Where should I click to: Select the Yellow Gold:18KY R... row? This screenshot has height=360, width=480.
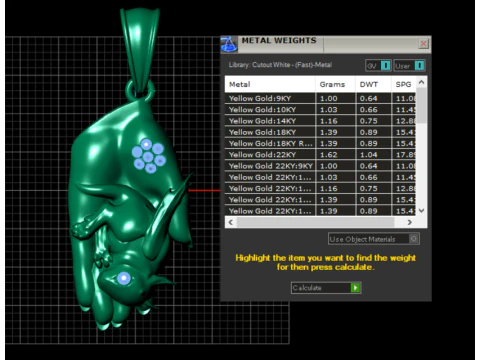coord(320,144)
